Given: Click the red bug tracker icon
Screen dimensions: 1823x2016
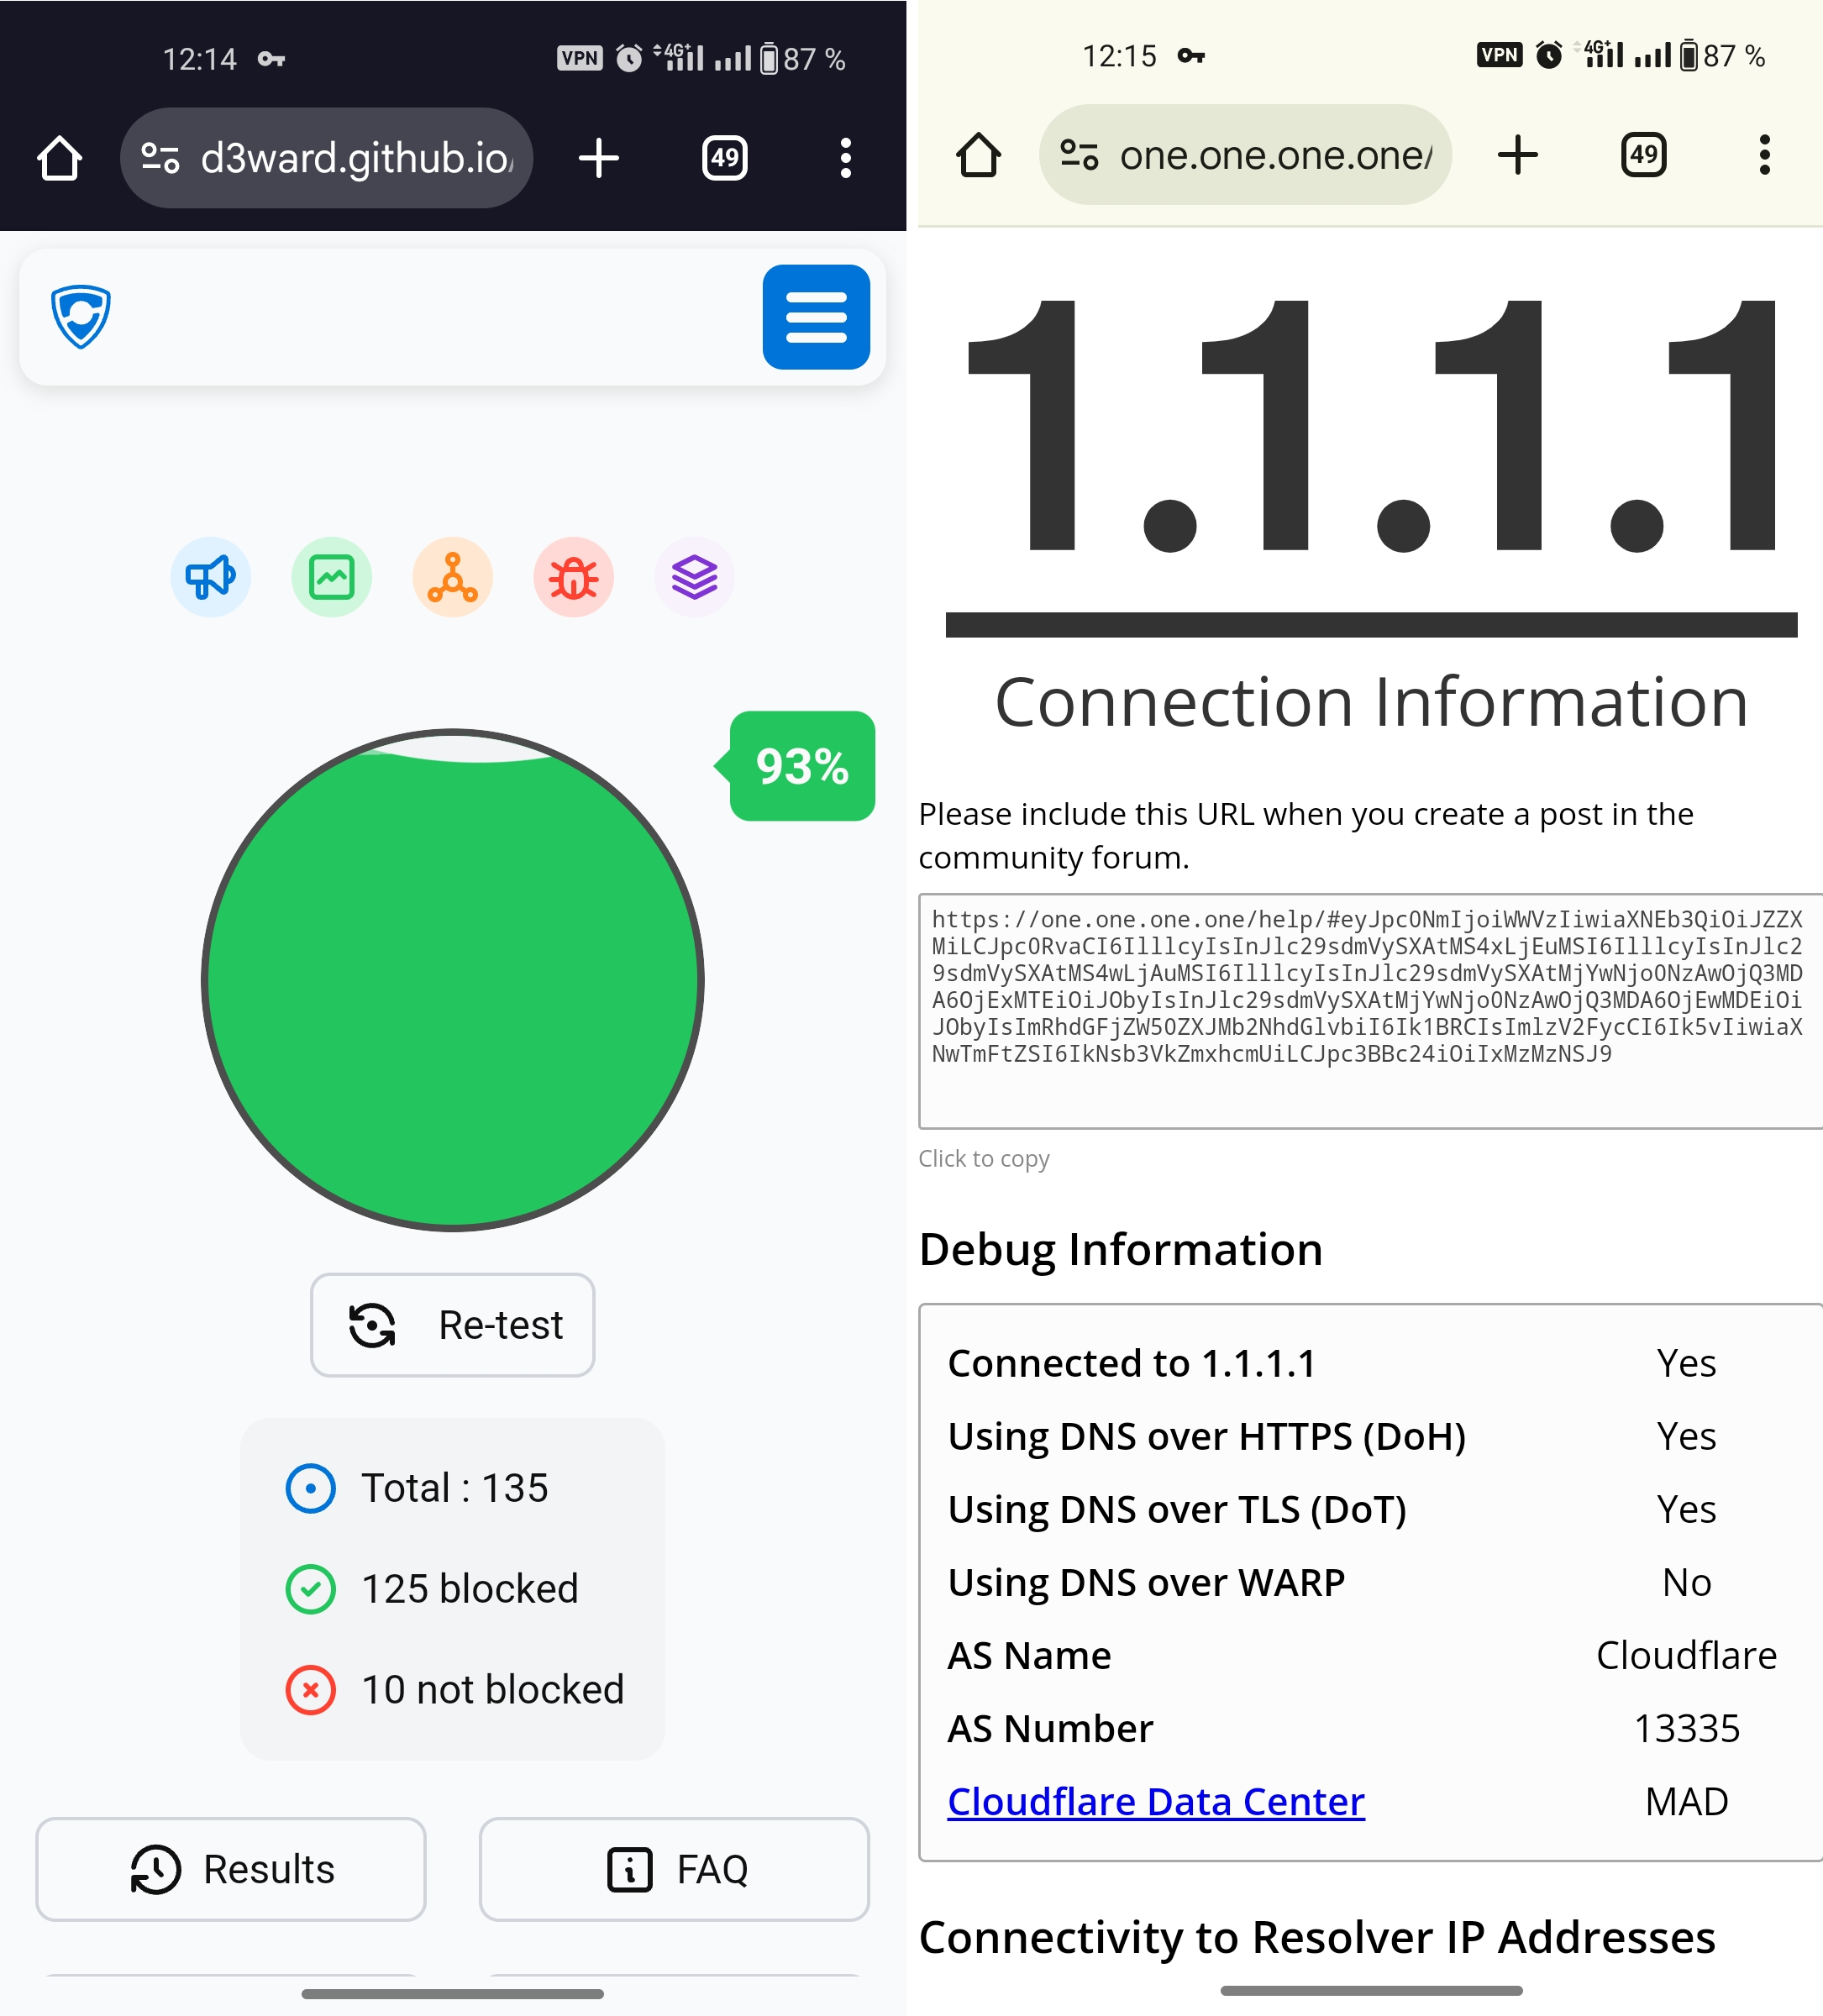Looking at the screenshot, I should [x=573, y=577].
